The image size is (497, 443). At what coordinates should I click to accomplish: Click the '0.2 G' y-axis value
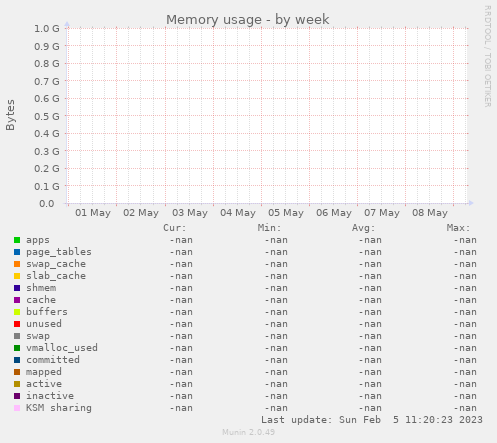pos(47,169)
